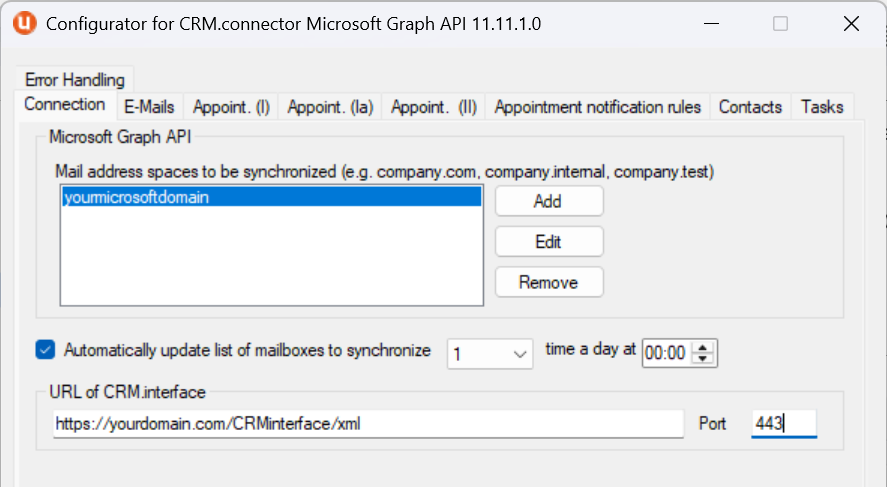Switch to Appointment notification rules tab
887x487 pixels.
tap(598, 107)
